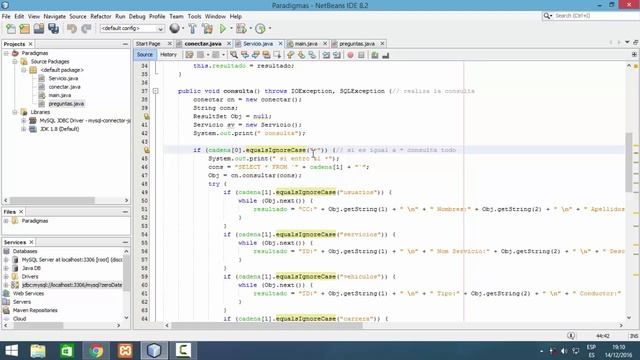Click the New File toolbar icon
Image resolution: width=640 pixels, height=360 pixels.
click(x=11, y=29)
